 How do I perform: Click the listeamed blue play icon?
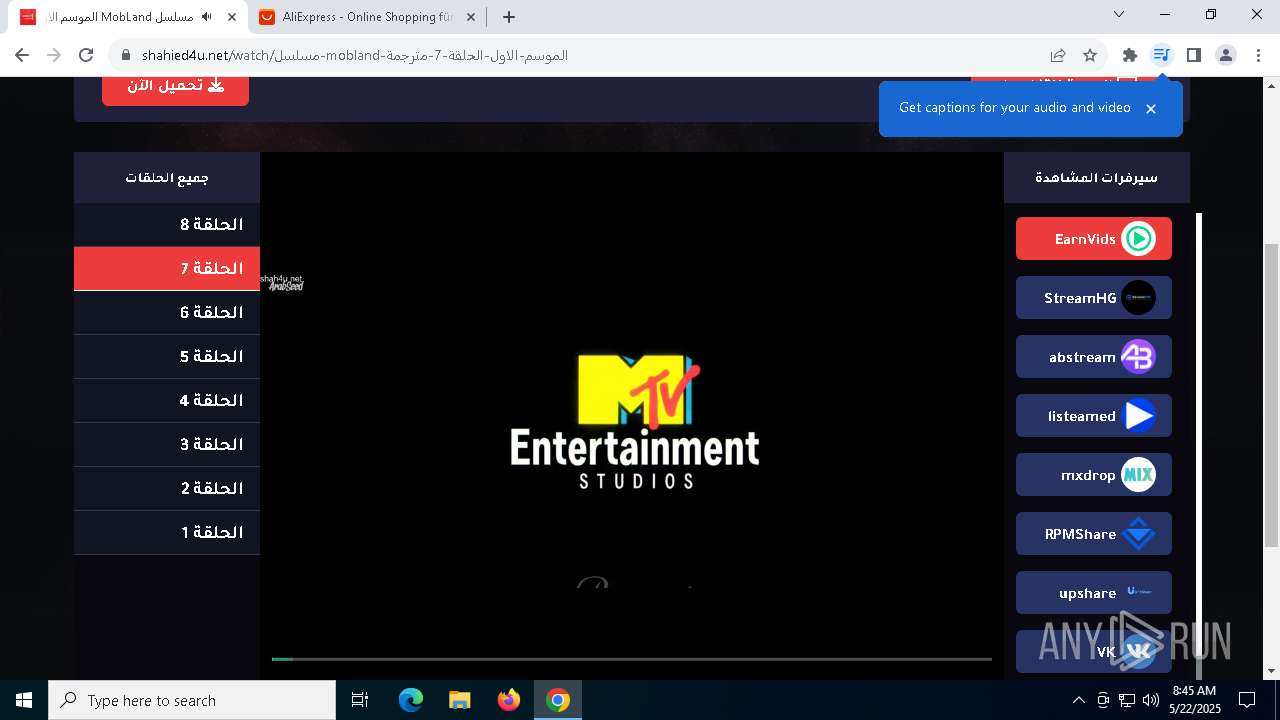click(x=1138, y=416)
